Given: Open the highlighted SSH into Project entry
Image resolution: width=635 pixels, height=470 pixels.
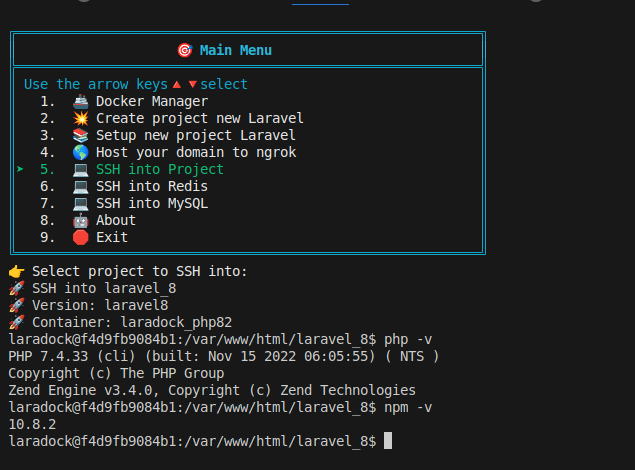Looking at the screenshot, I should [x=160, y=170].
